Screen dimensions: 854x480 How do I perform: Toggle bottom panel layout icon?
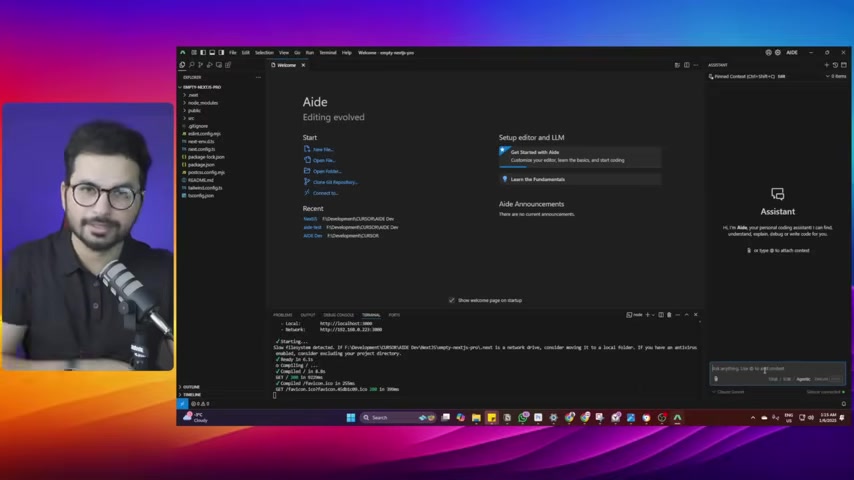point(212,53)
